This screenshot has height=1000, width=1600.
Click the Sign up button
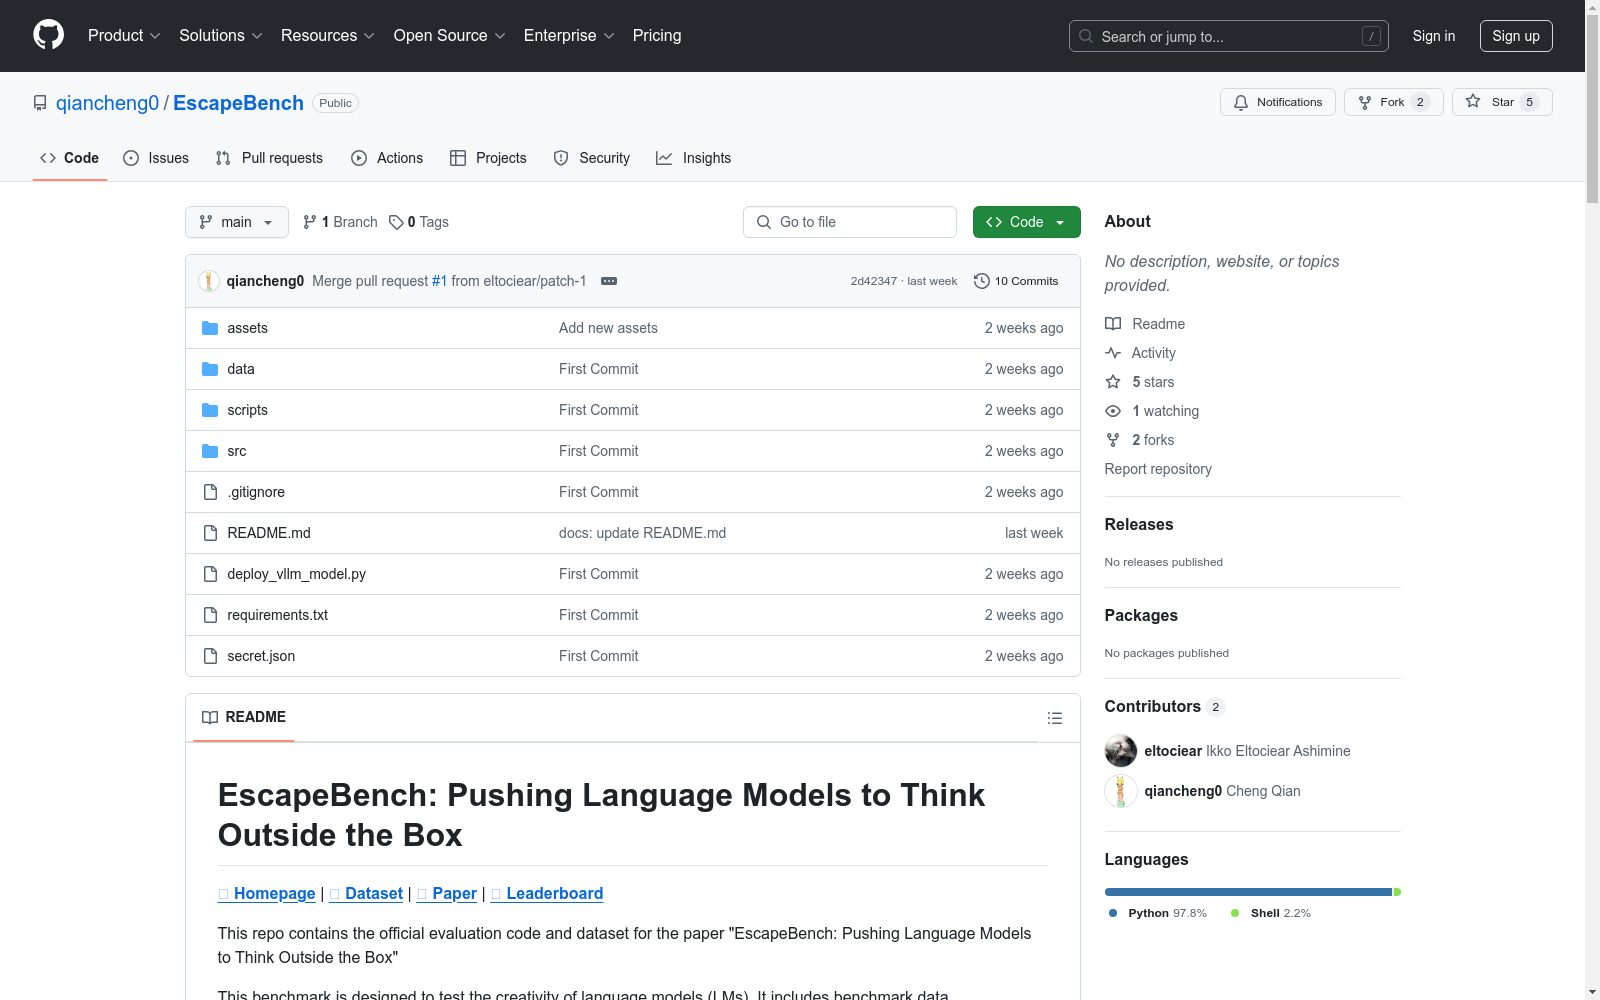tap(1516, 36)
